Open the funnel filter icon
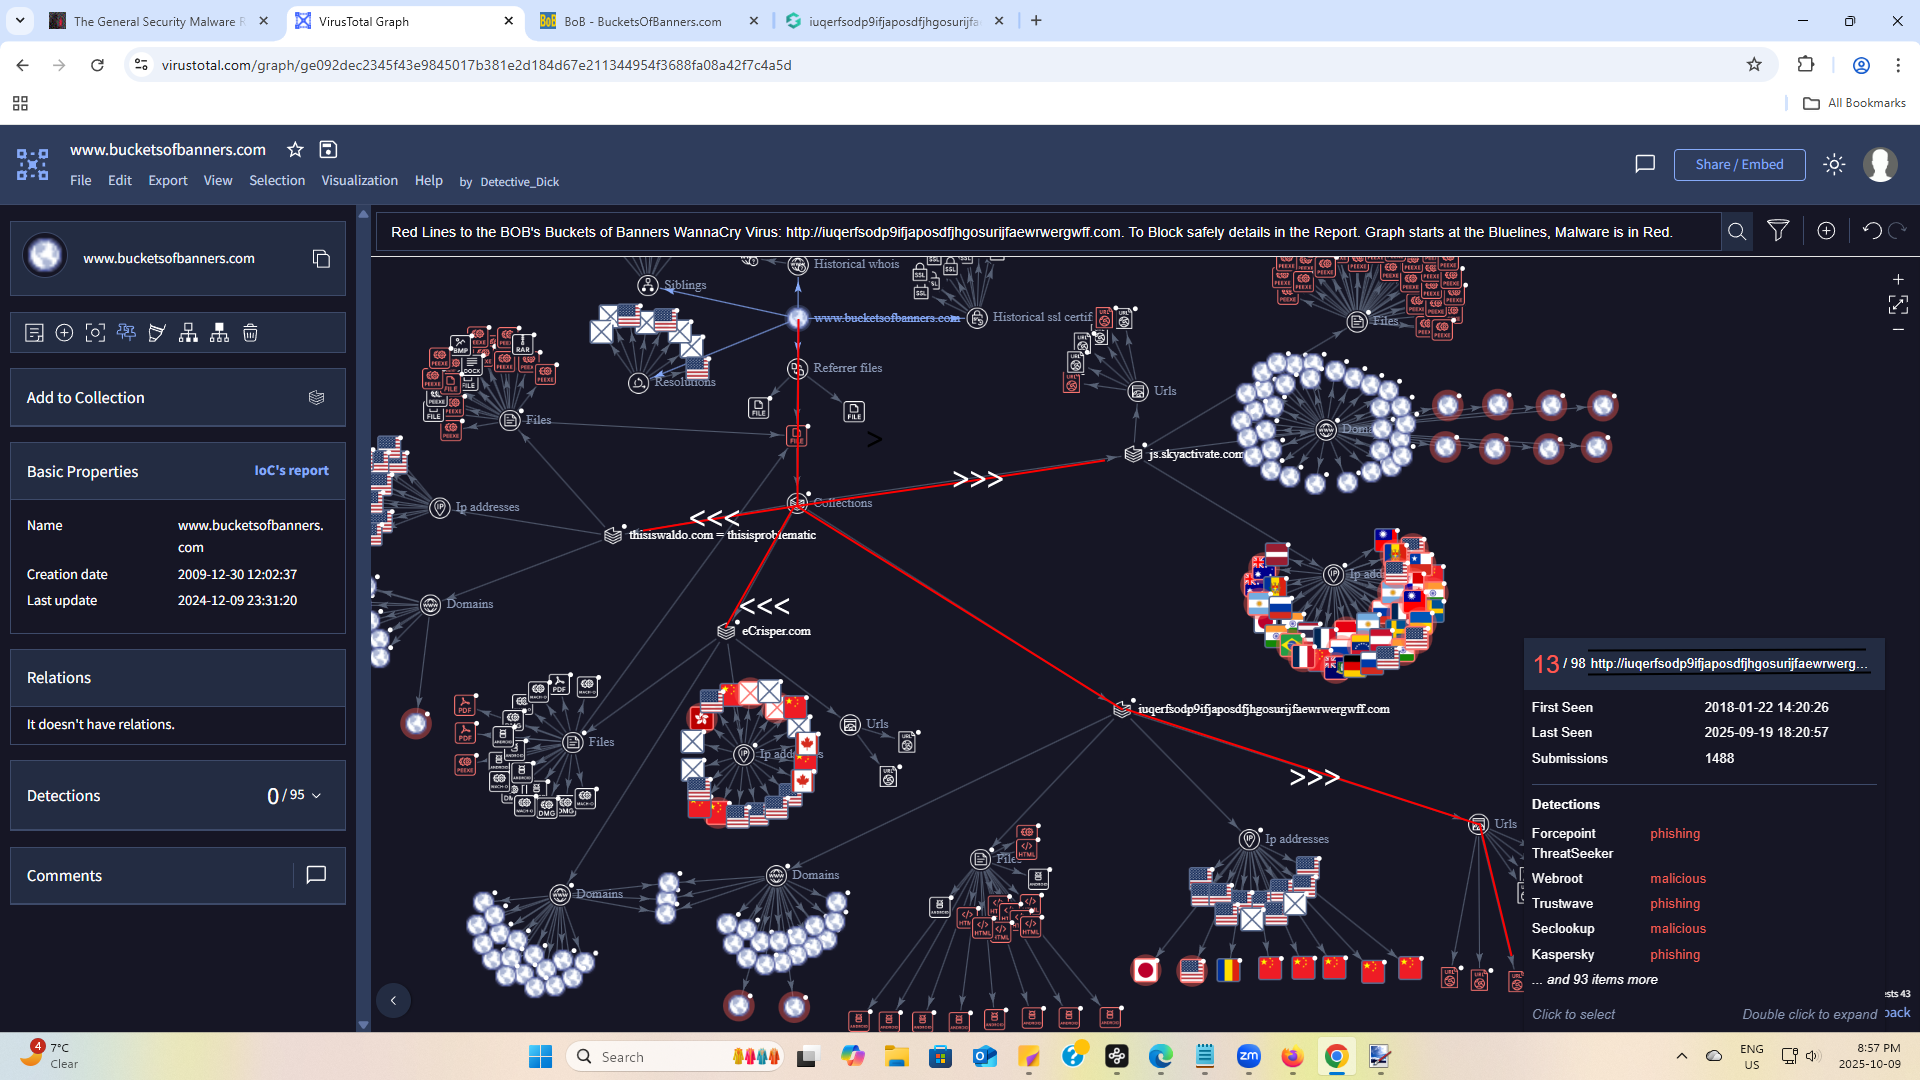Screen dimensions: 1920x1080 point(1778,231)
